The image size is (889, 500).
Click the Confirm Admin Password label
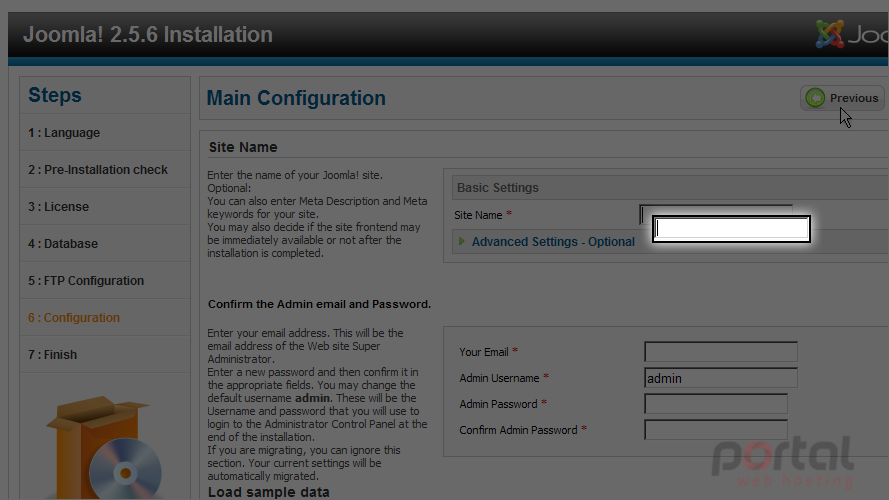[x=518, y=430]
